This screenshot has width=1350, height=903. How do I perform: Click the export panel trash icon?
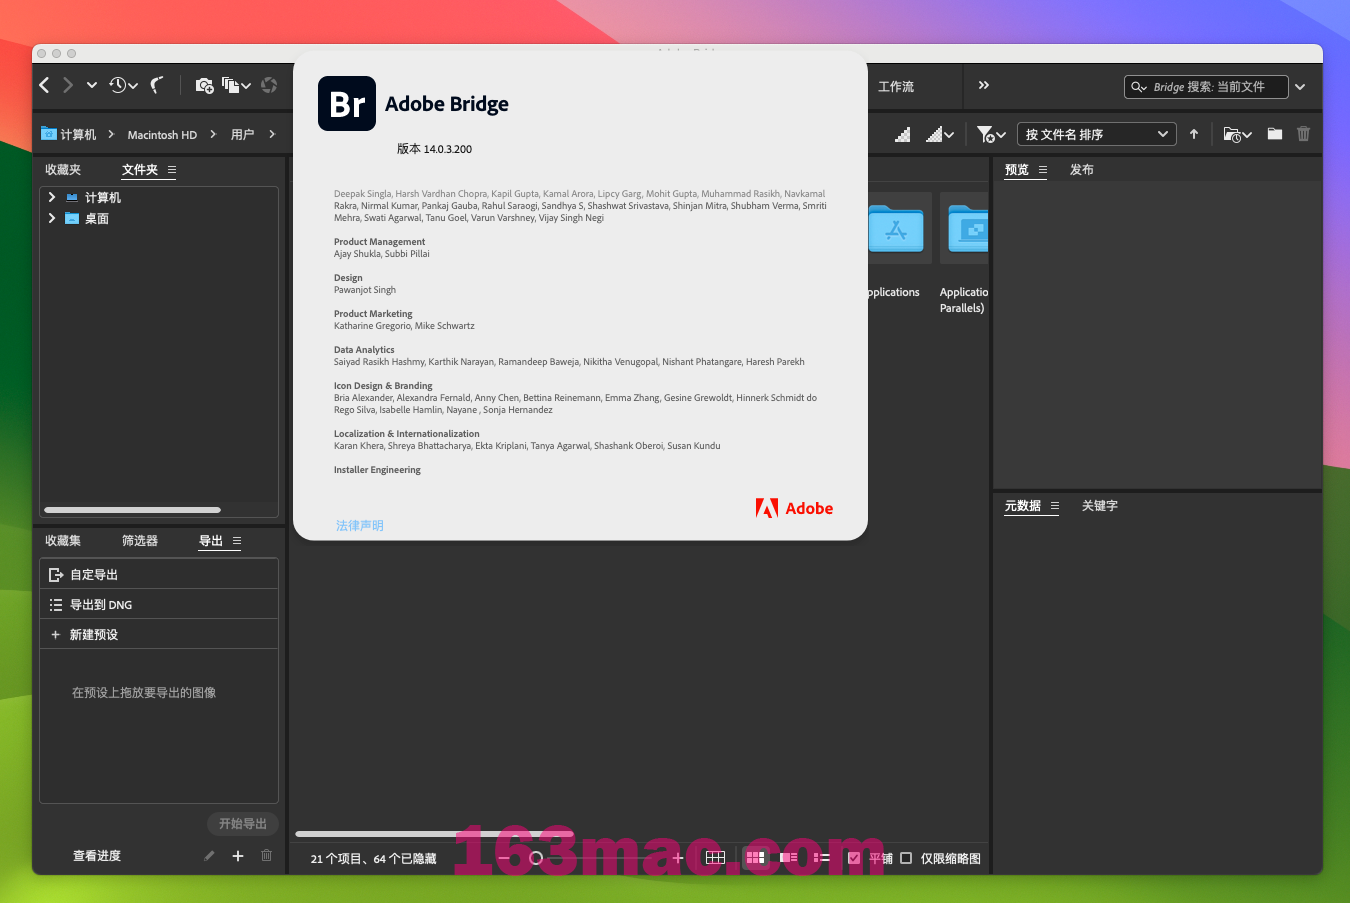pos(266,855)
